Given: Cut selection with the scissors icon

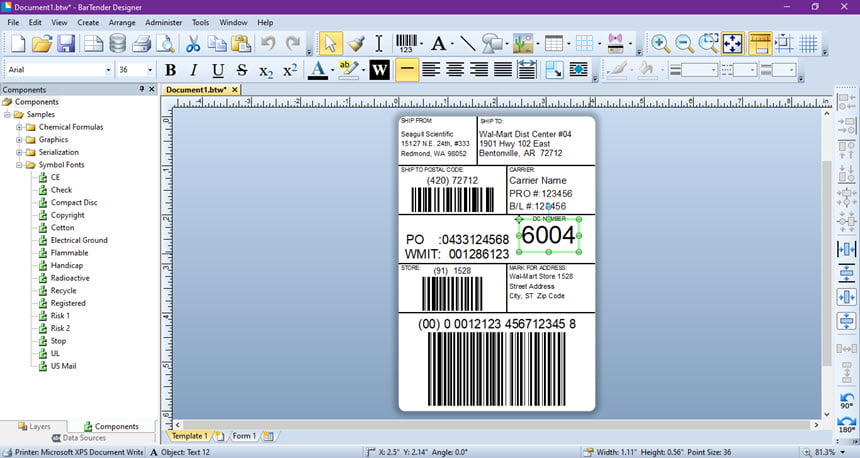Looking at the screenshot, I should [x=193, y=43].
